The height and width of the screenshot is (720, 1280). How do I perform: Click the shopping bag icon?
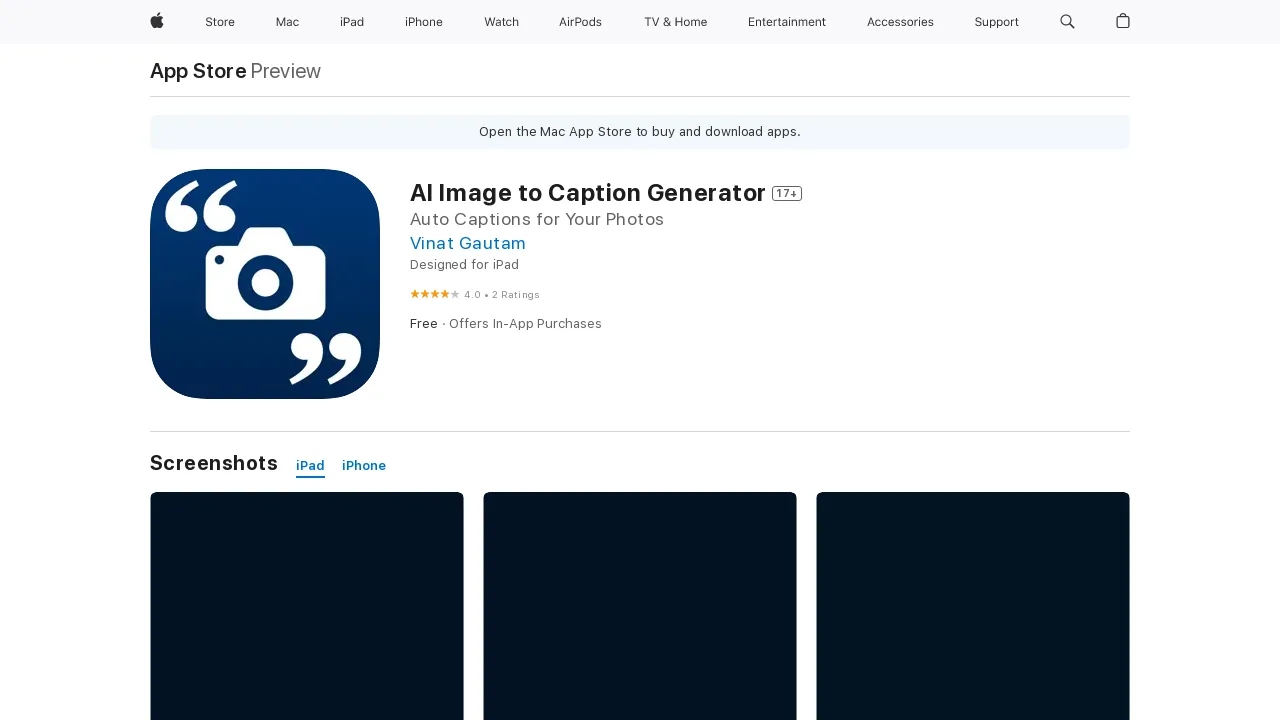click(x=1122, y=22)
